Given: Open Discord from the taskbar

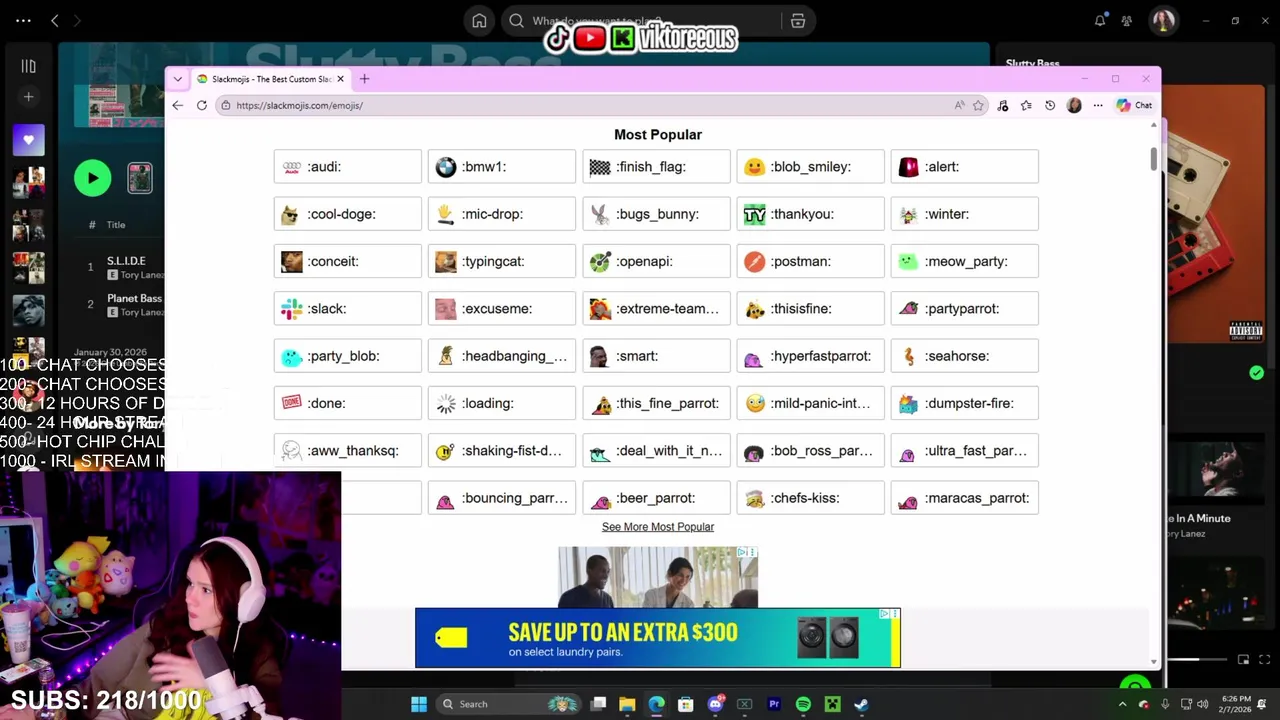Looking at the screenshot, I should tap(715, 704).
